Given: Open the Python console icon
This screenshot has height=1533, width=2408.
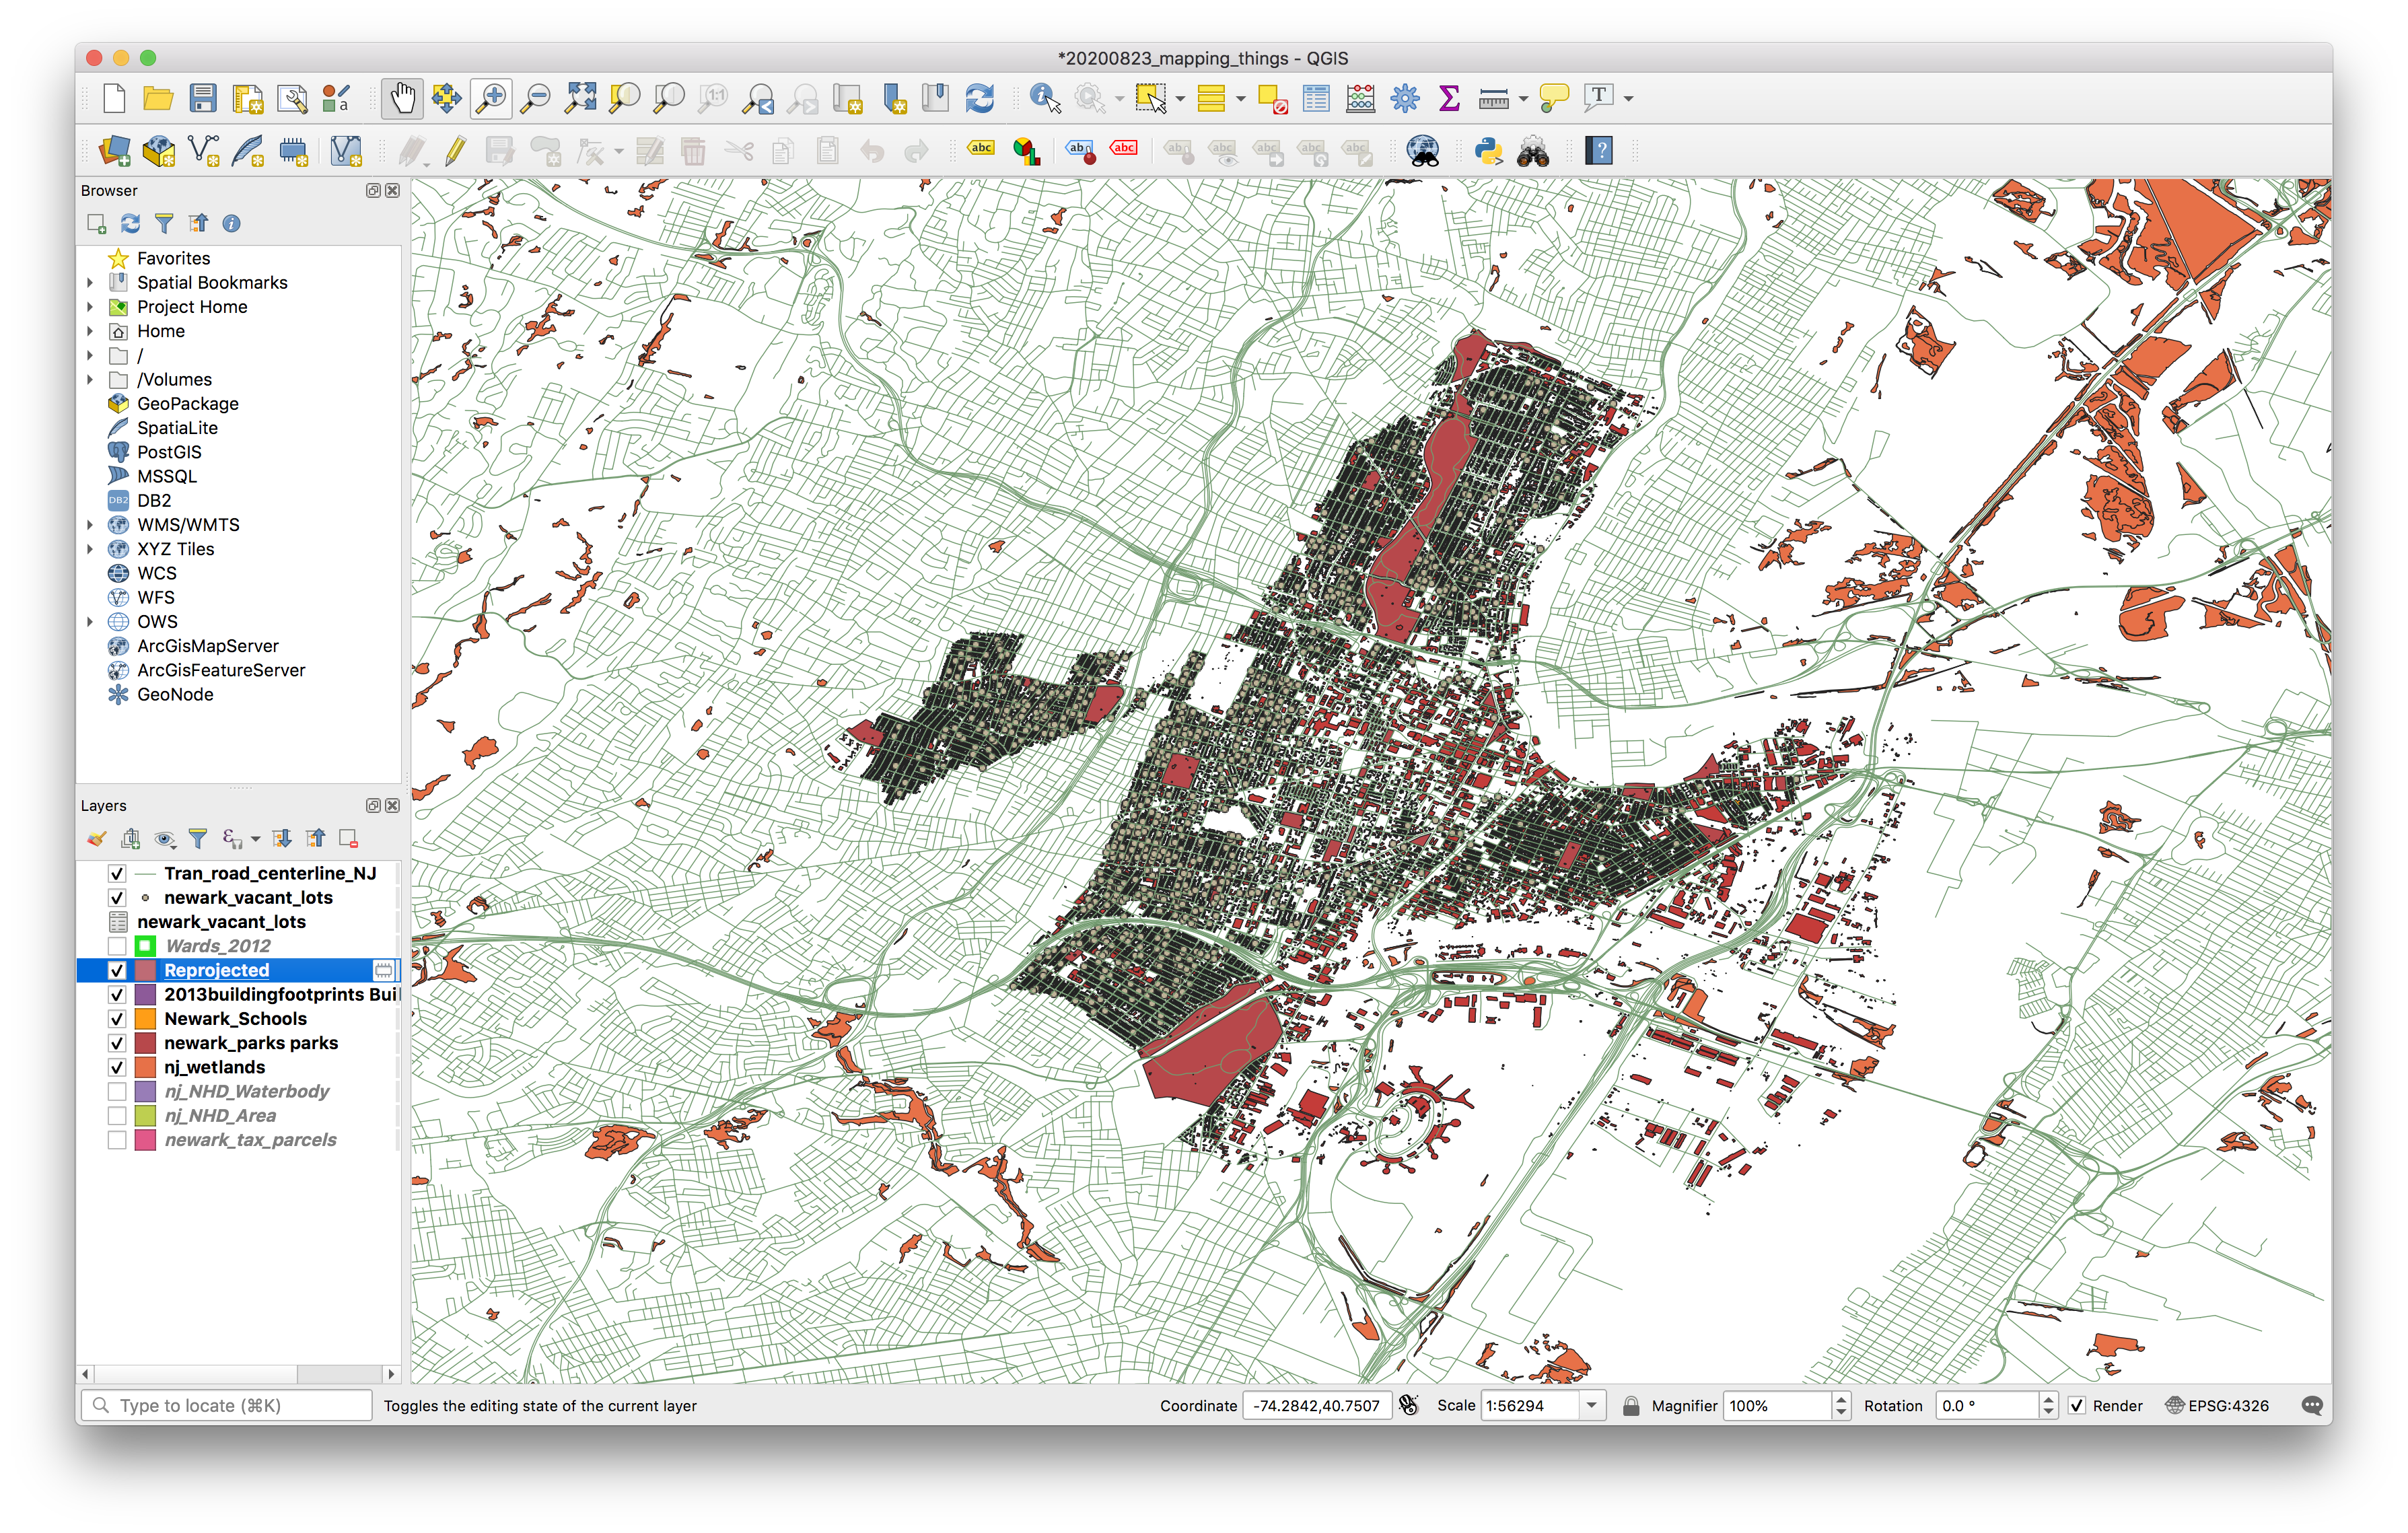Looking at the screenshot, I should pos(1488,151).
